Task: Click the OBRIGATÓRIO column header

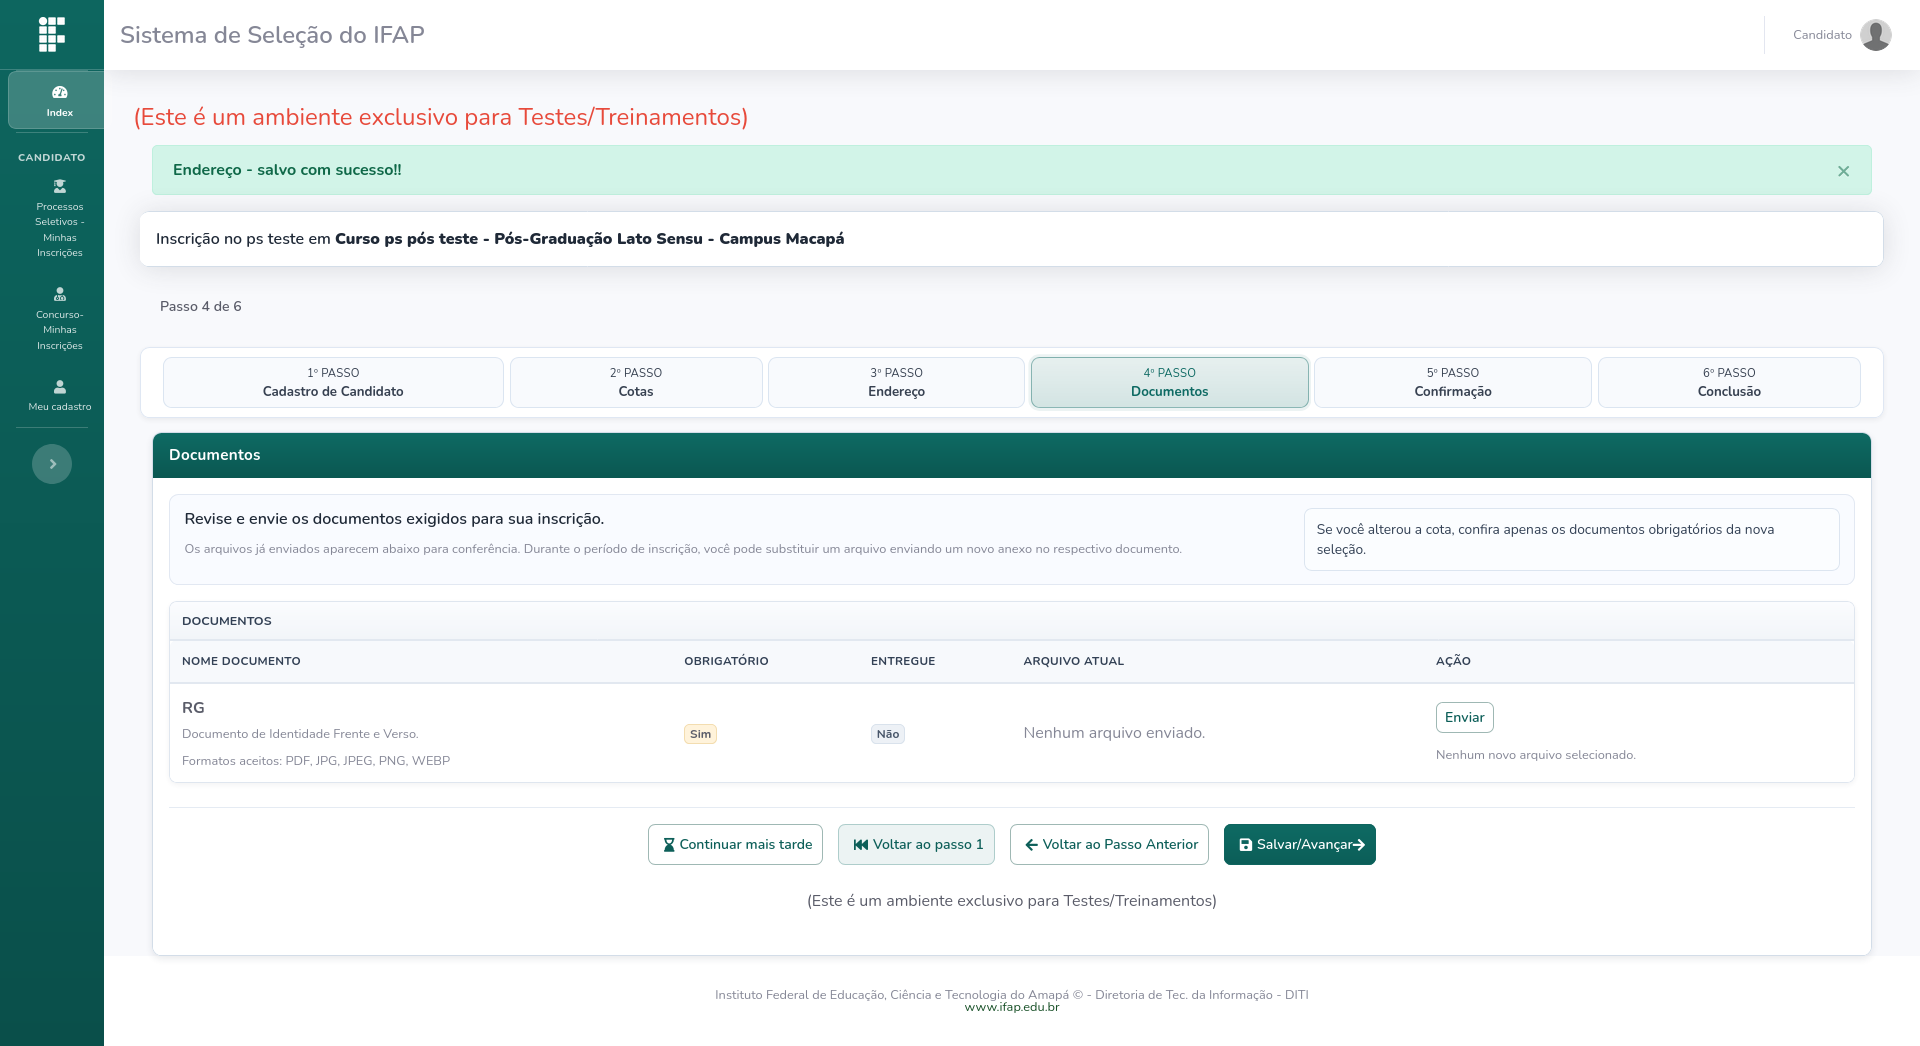Action: click(x=726, y=661)
